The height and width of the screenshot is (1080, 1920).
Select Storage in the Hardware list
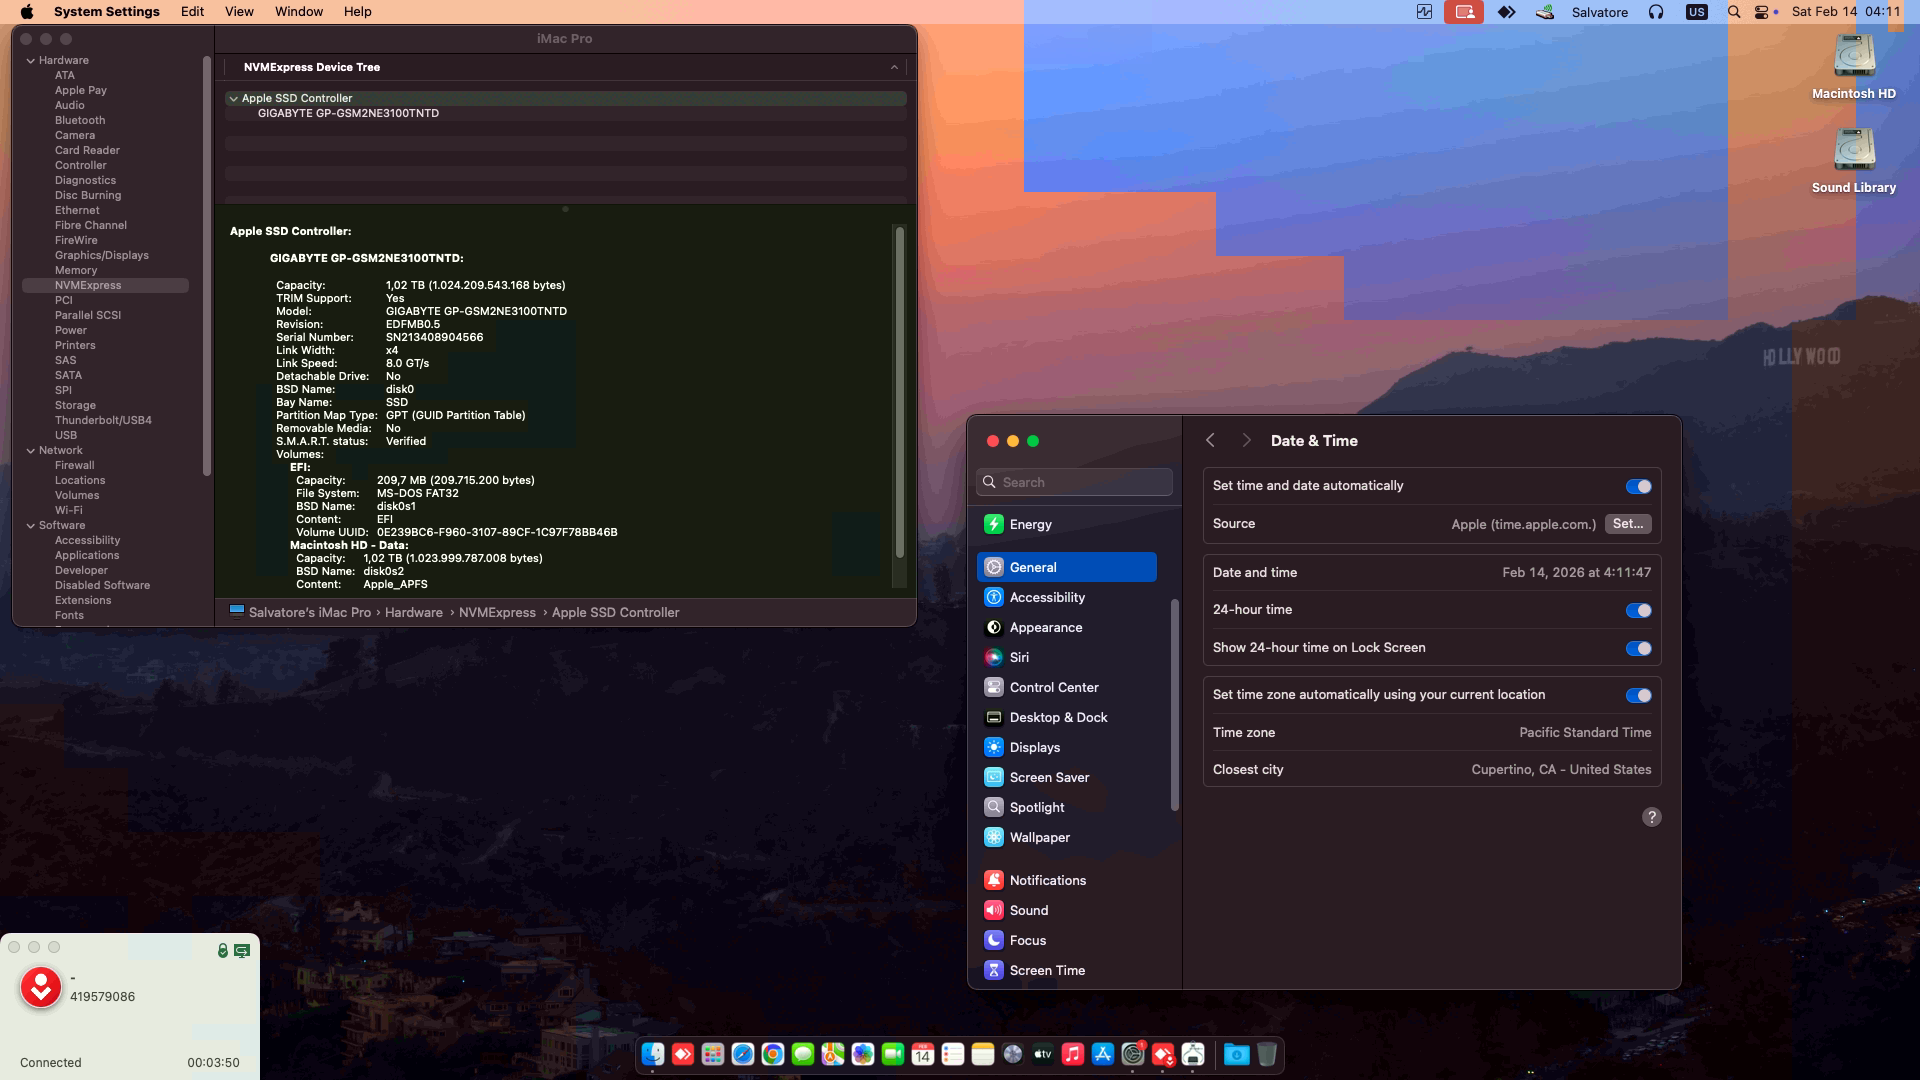(x=75, y=405)
